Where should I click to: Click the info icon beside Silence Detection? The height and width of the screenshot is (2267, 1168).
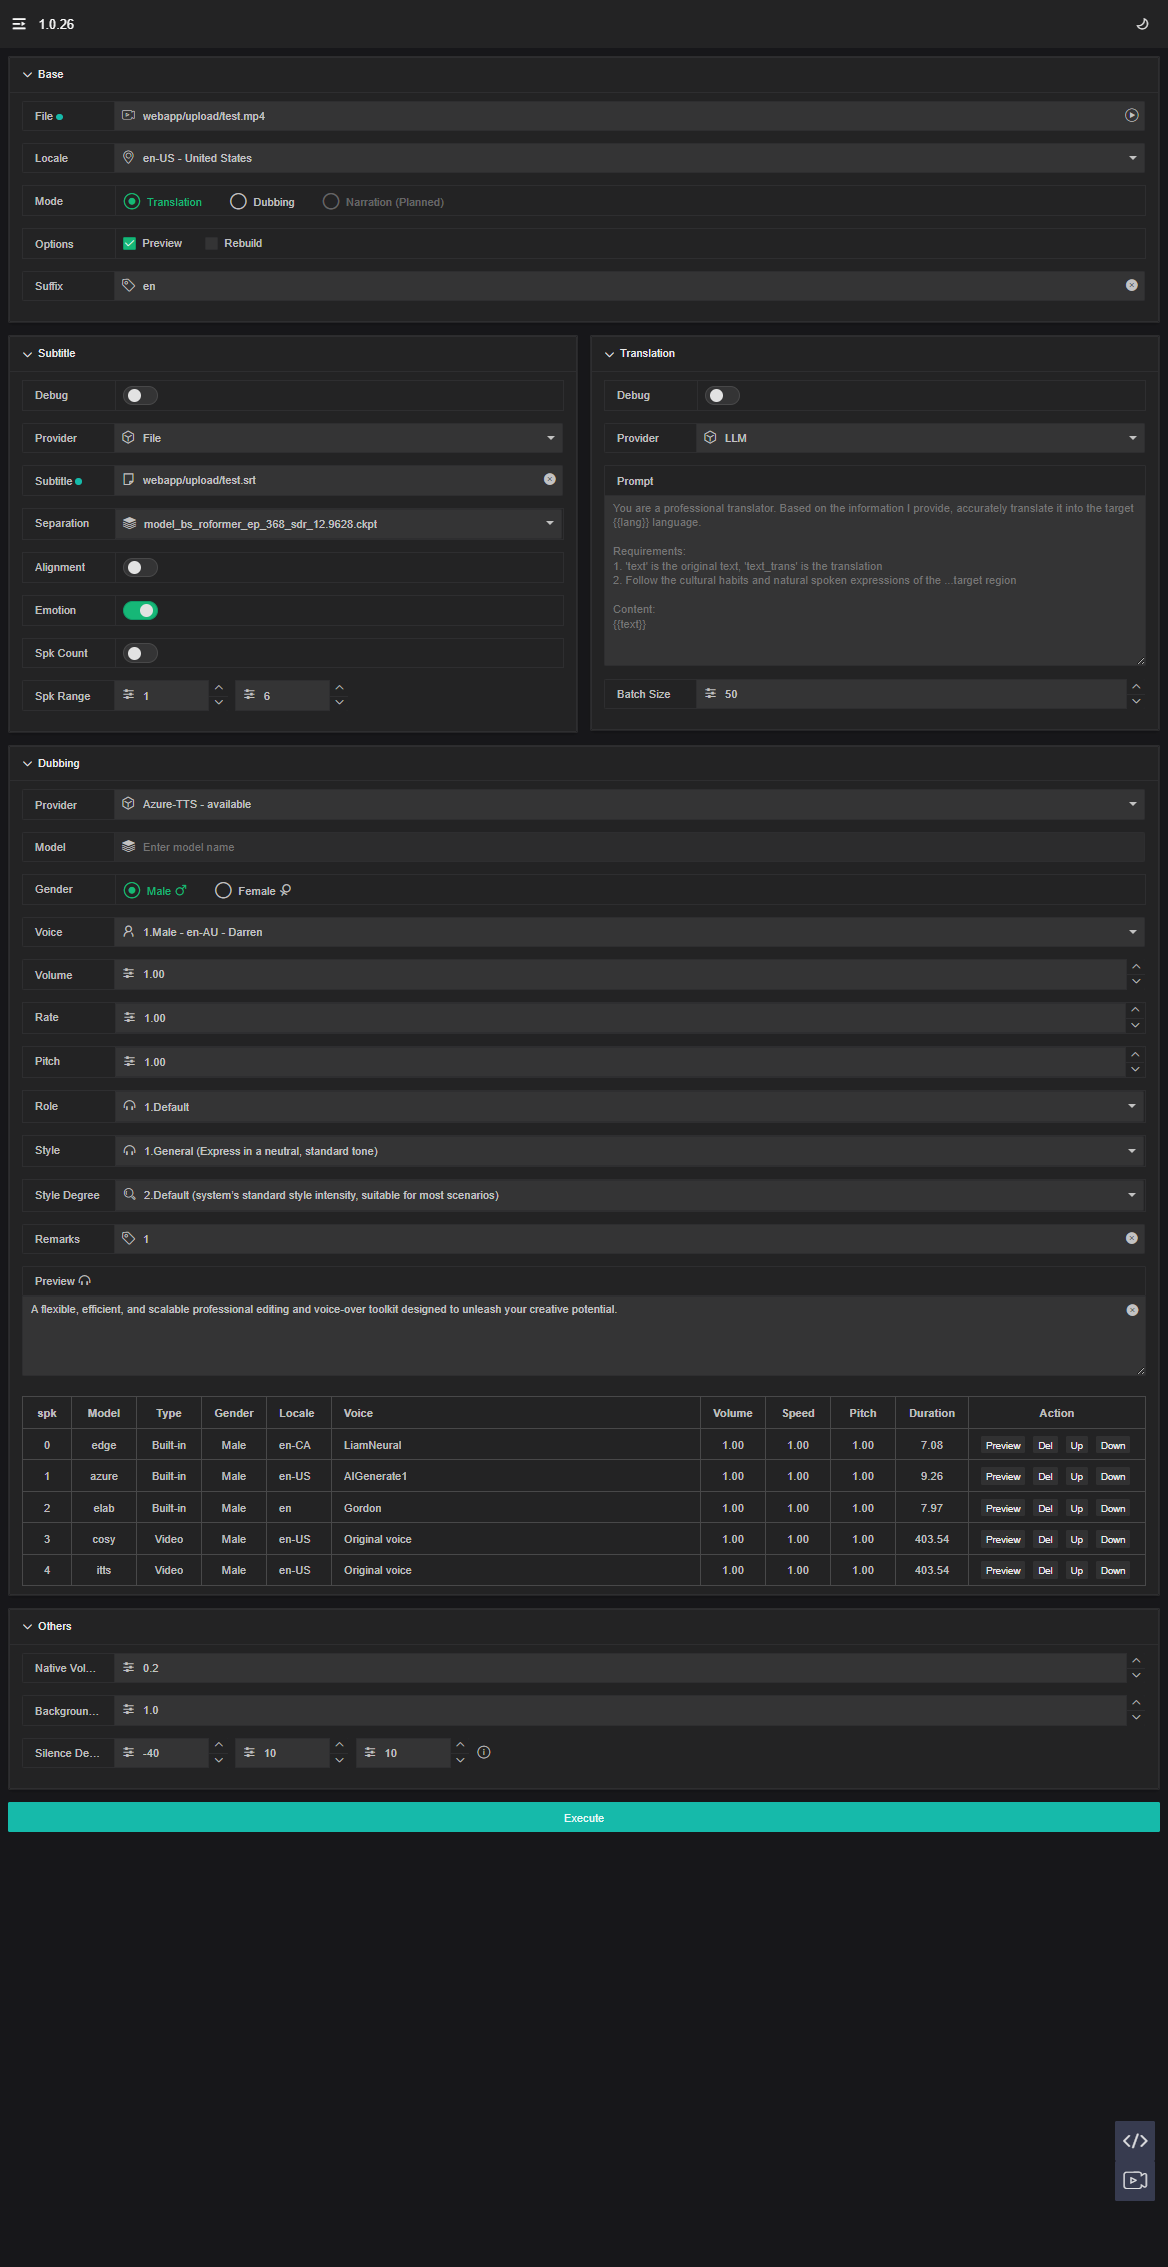pyautogui.click(x=484, y=1752)
